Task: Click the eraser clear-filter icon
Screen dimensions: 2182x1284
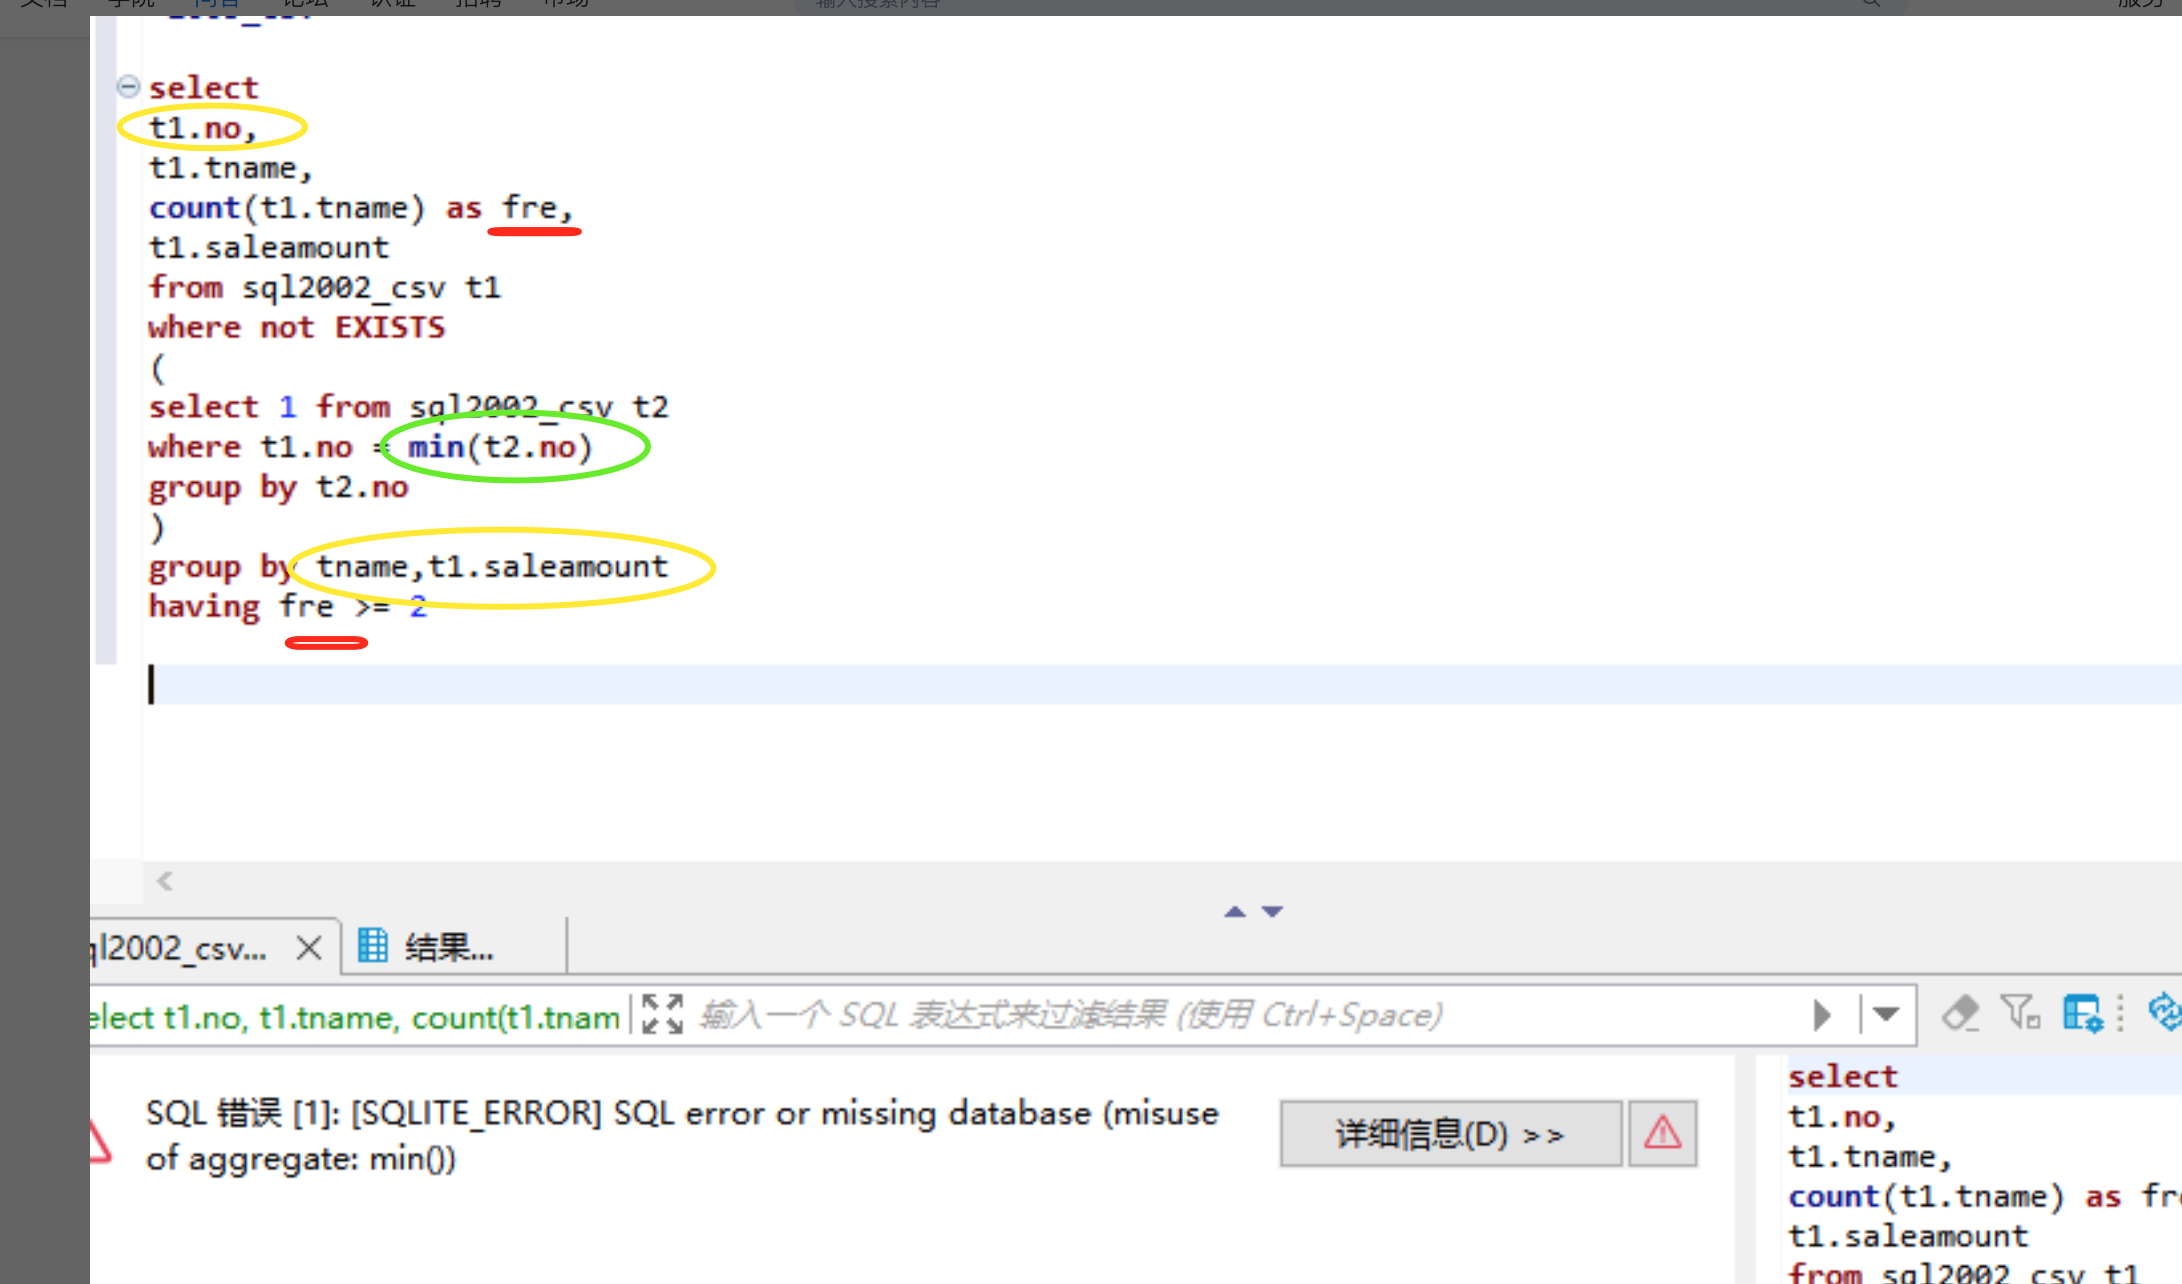Action: pyautogui.click(x=1960, y=1013)
